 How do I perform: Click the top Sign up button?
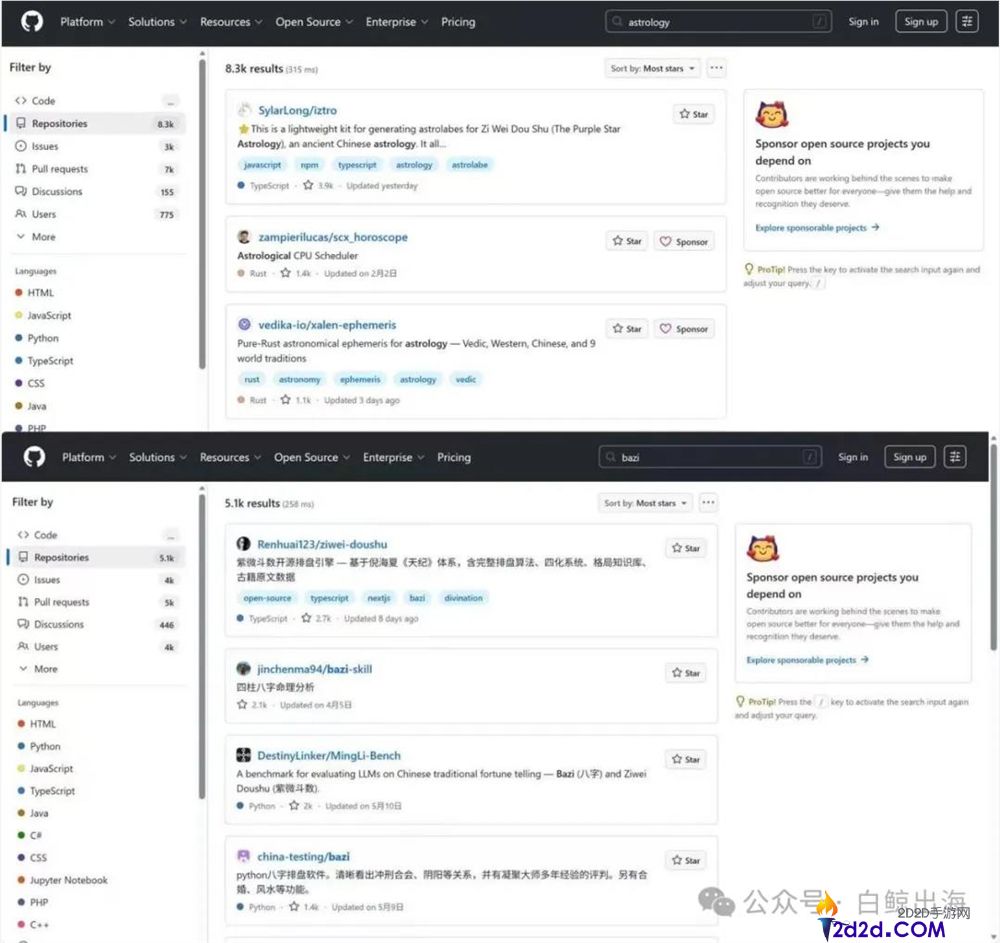921,22
